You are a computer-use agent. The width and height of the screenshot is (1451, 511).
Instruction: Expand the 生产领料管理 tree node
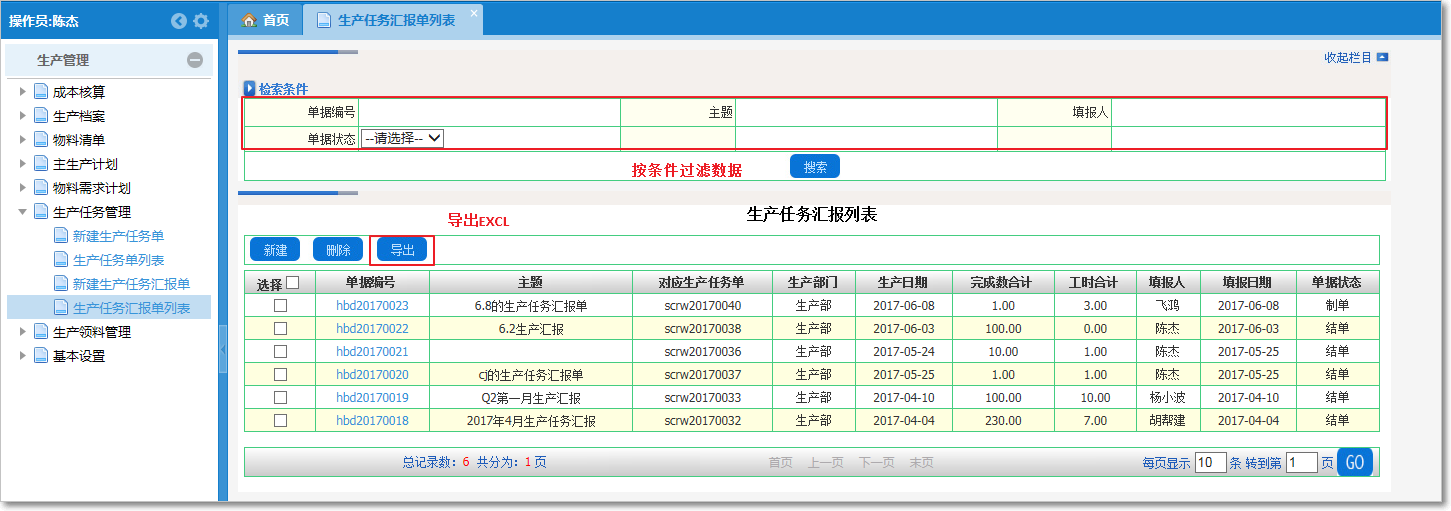(23, 332)
